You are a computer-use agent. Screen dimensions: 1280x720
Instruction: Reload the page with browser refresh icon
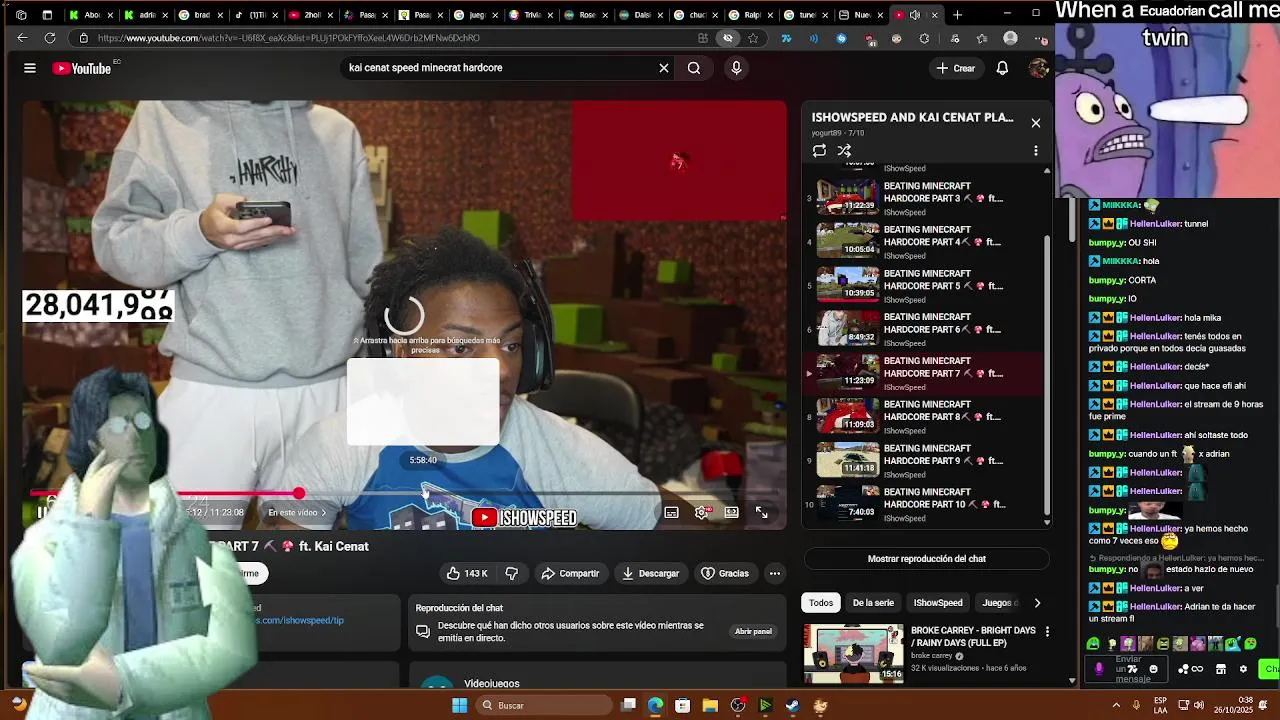(x=50, y=38)
